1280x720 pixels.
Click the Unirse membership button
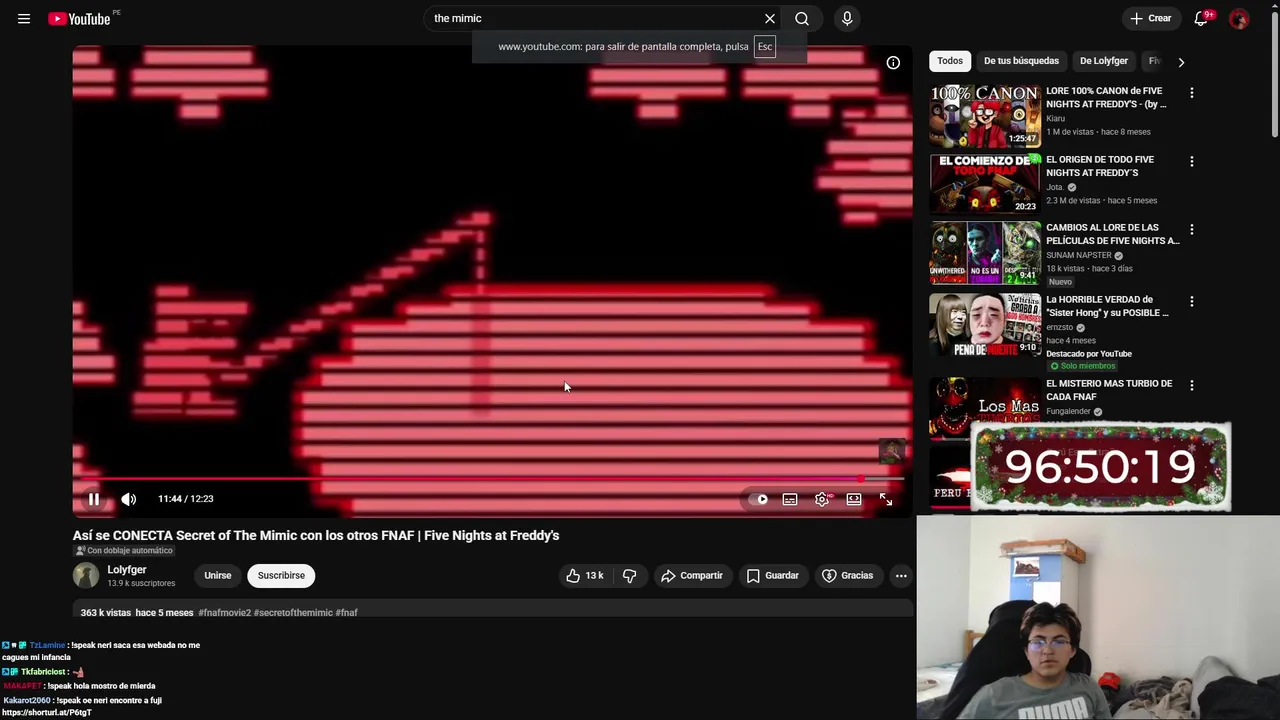coord(218,576)
